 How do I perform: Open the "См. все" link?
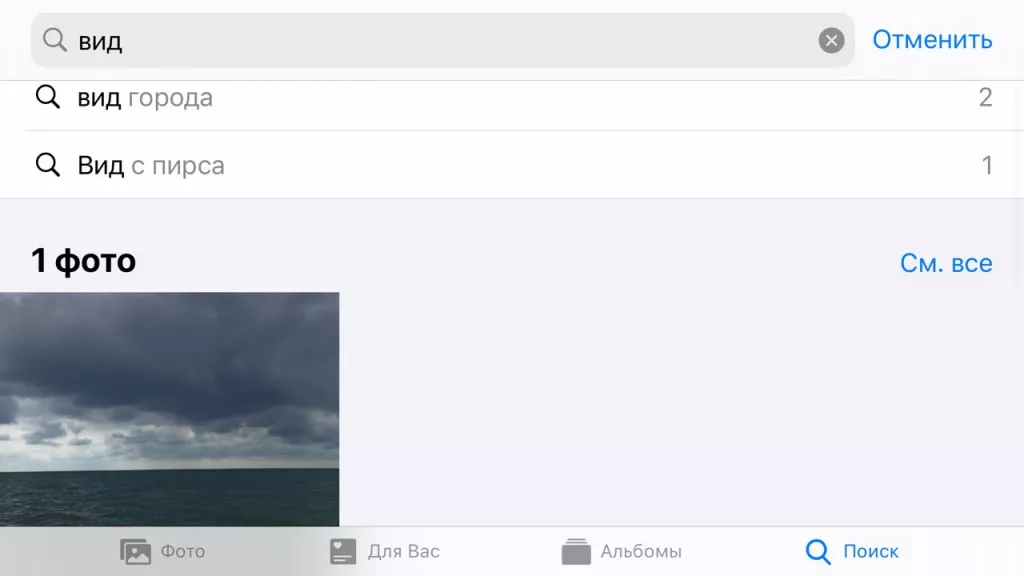coord(946,263)
